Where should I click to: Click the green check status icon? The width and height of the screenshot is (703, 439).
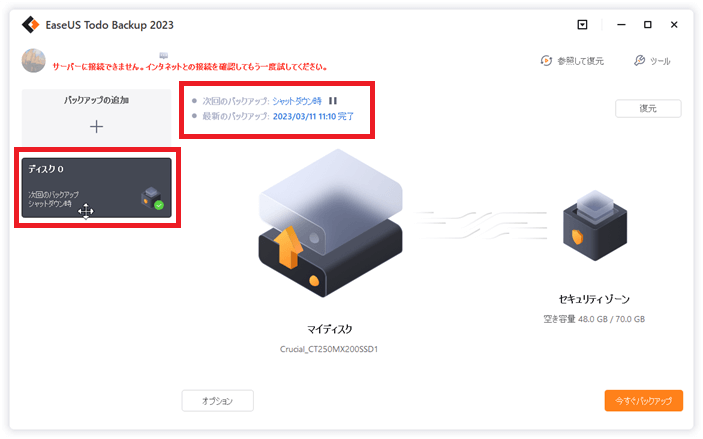click(x=159, y=205)
